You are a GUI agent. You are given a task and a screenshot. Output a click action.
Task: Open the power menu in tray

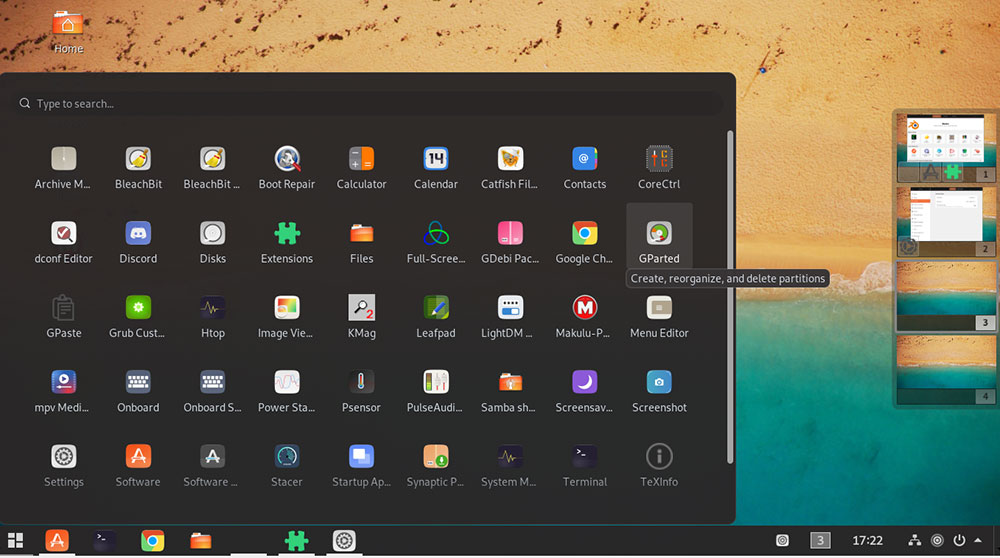tap(959, 541)
